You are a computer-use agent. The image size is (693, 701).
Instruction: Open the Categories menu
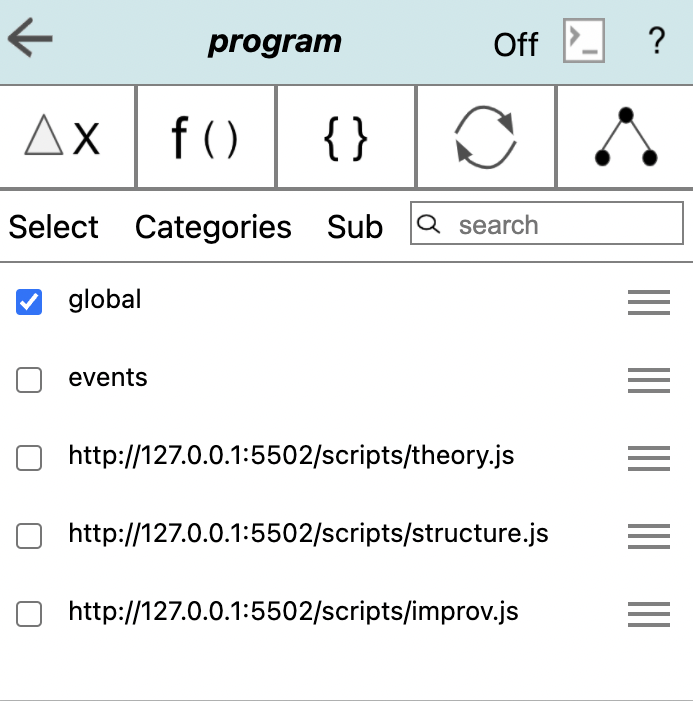213,227
